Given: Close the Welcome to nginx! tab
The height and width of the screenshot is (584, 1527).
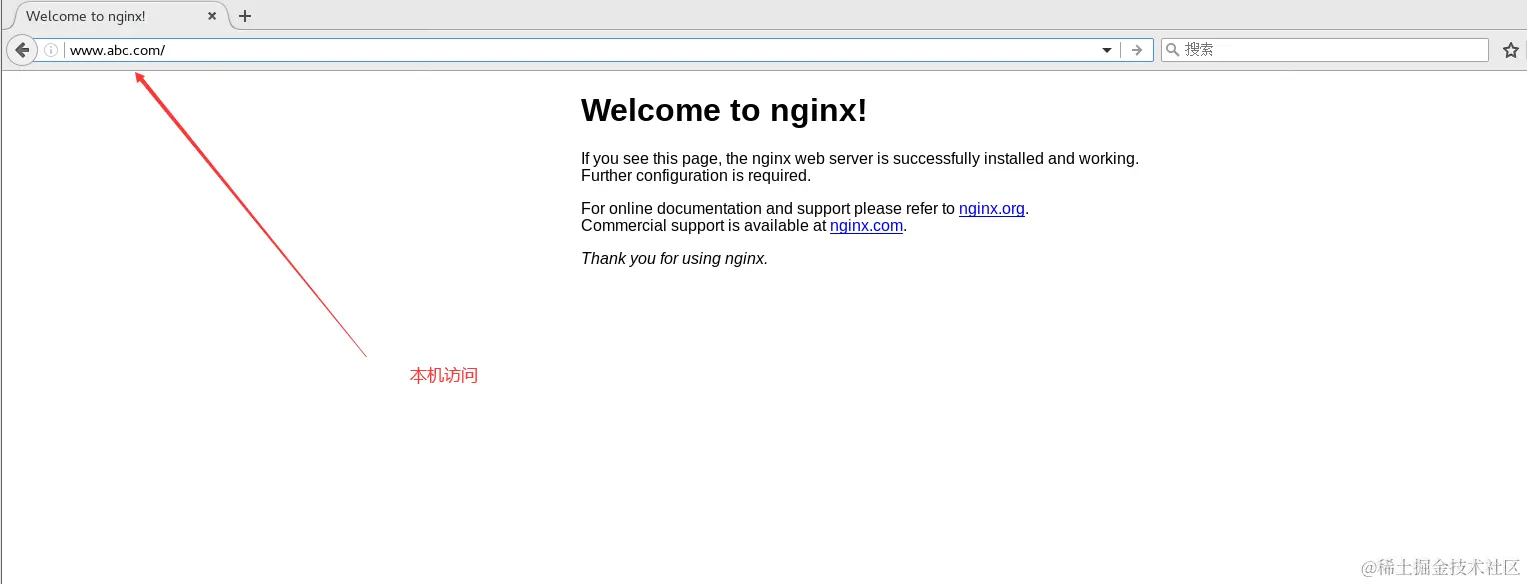Looking at the screenshot, I should 212,16.
